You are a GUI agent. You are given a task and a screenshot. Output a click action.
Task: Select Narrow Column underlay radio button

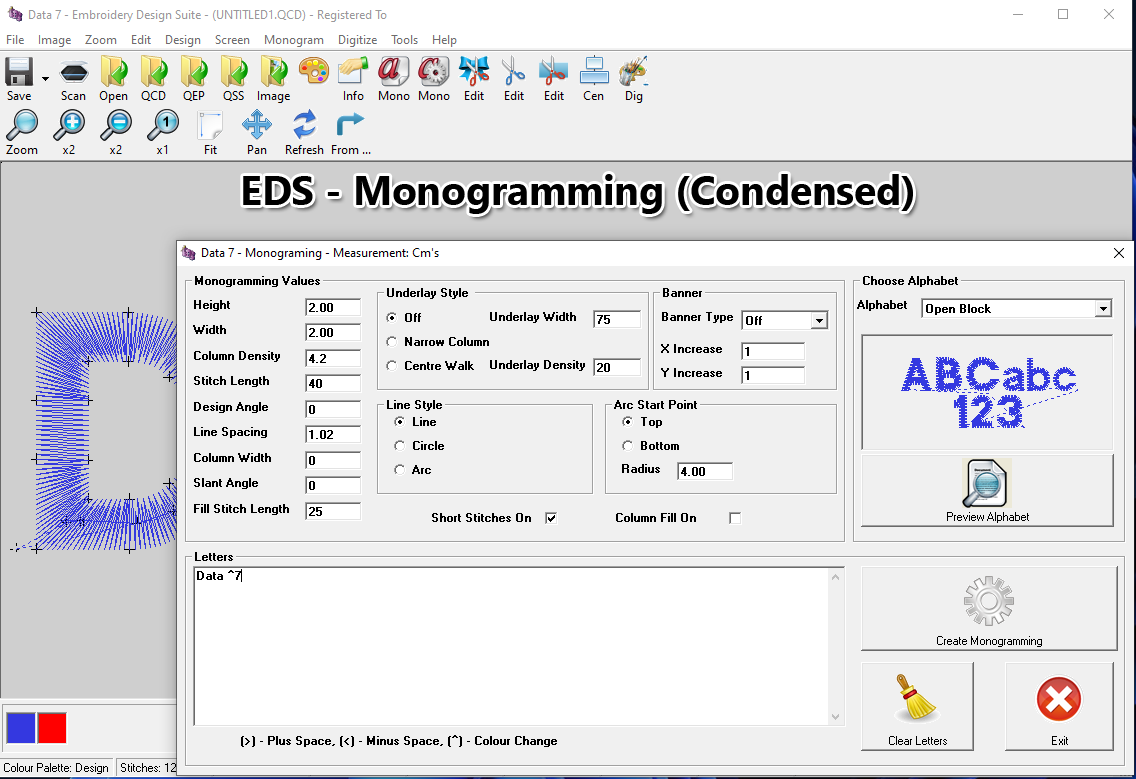click(392, 341)
